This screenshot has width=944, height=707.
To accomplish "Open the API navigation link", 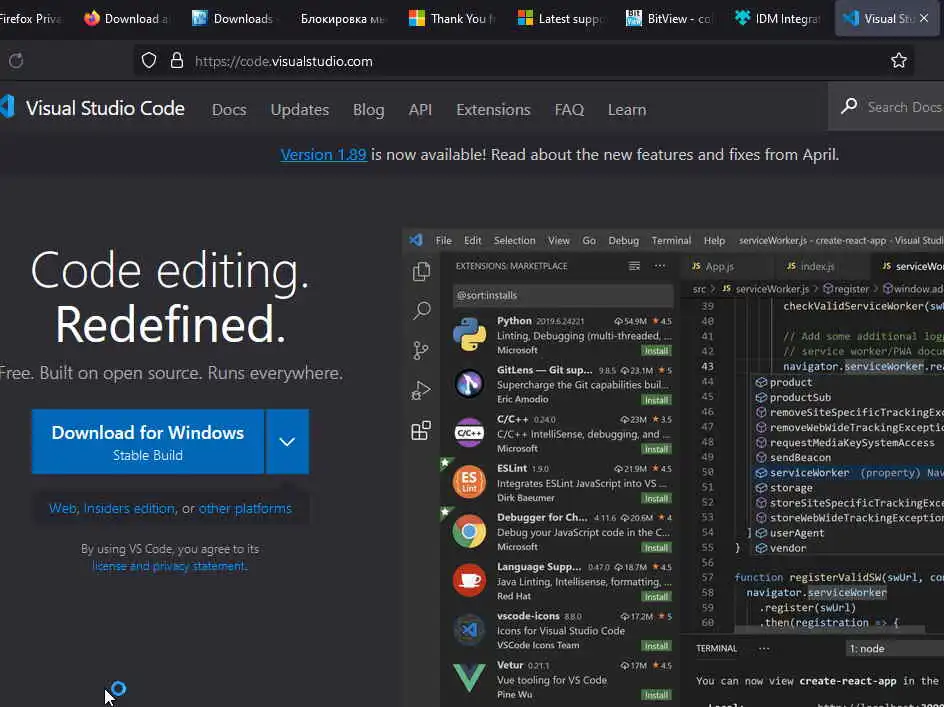I will pos(420,110).
